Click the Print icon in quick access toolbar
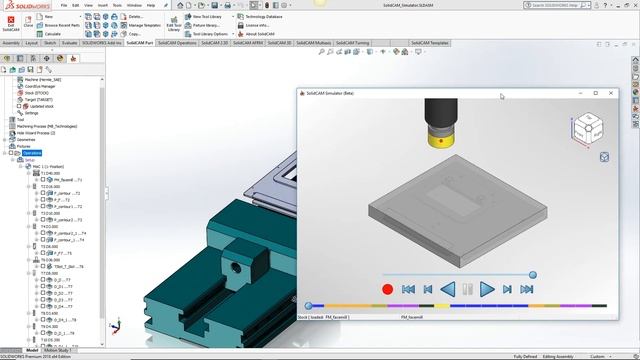Viewport: 640px width, 360px height. 227,5
